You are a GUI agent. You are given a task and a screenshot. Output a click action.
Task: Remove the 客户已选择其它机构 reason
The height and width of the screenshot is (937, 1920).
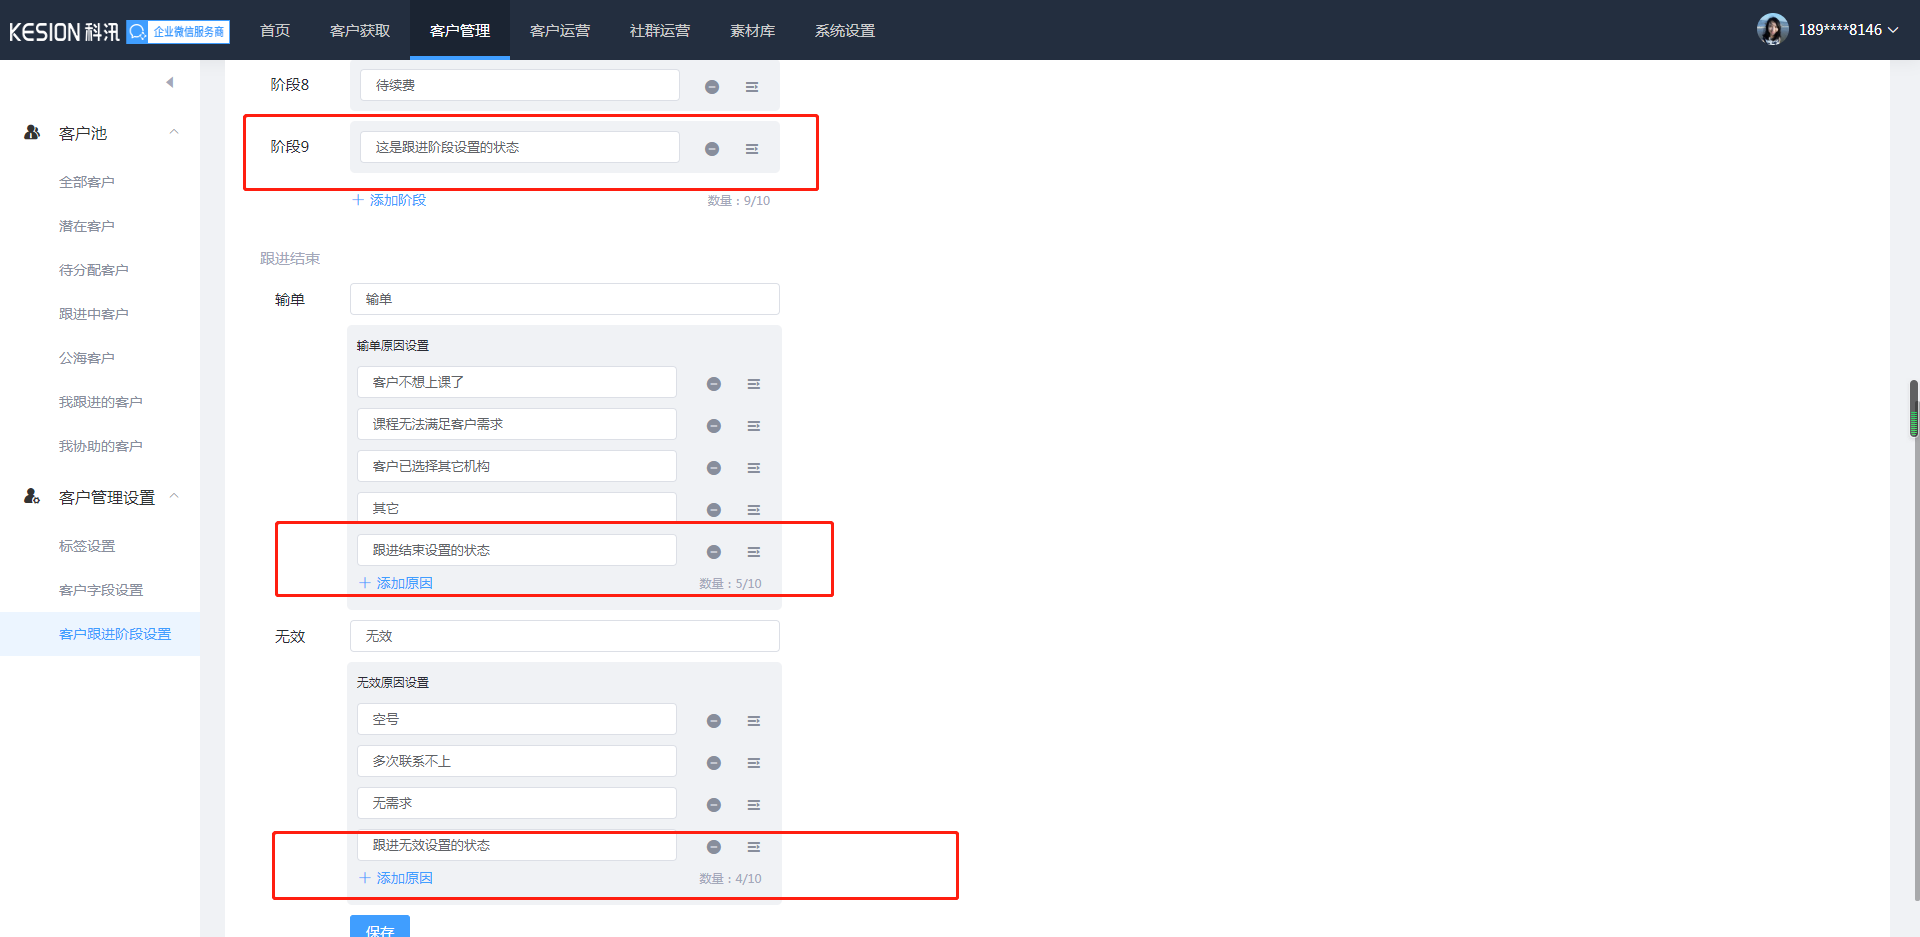[x=714, y=468]
